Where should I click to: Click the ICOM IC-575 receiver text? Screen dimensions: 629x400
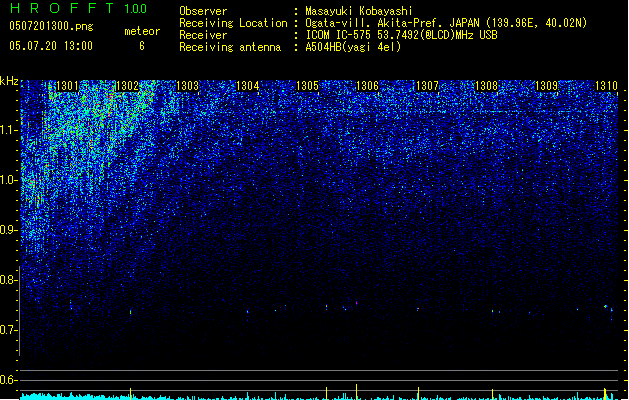(402, 35)
